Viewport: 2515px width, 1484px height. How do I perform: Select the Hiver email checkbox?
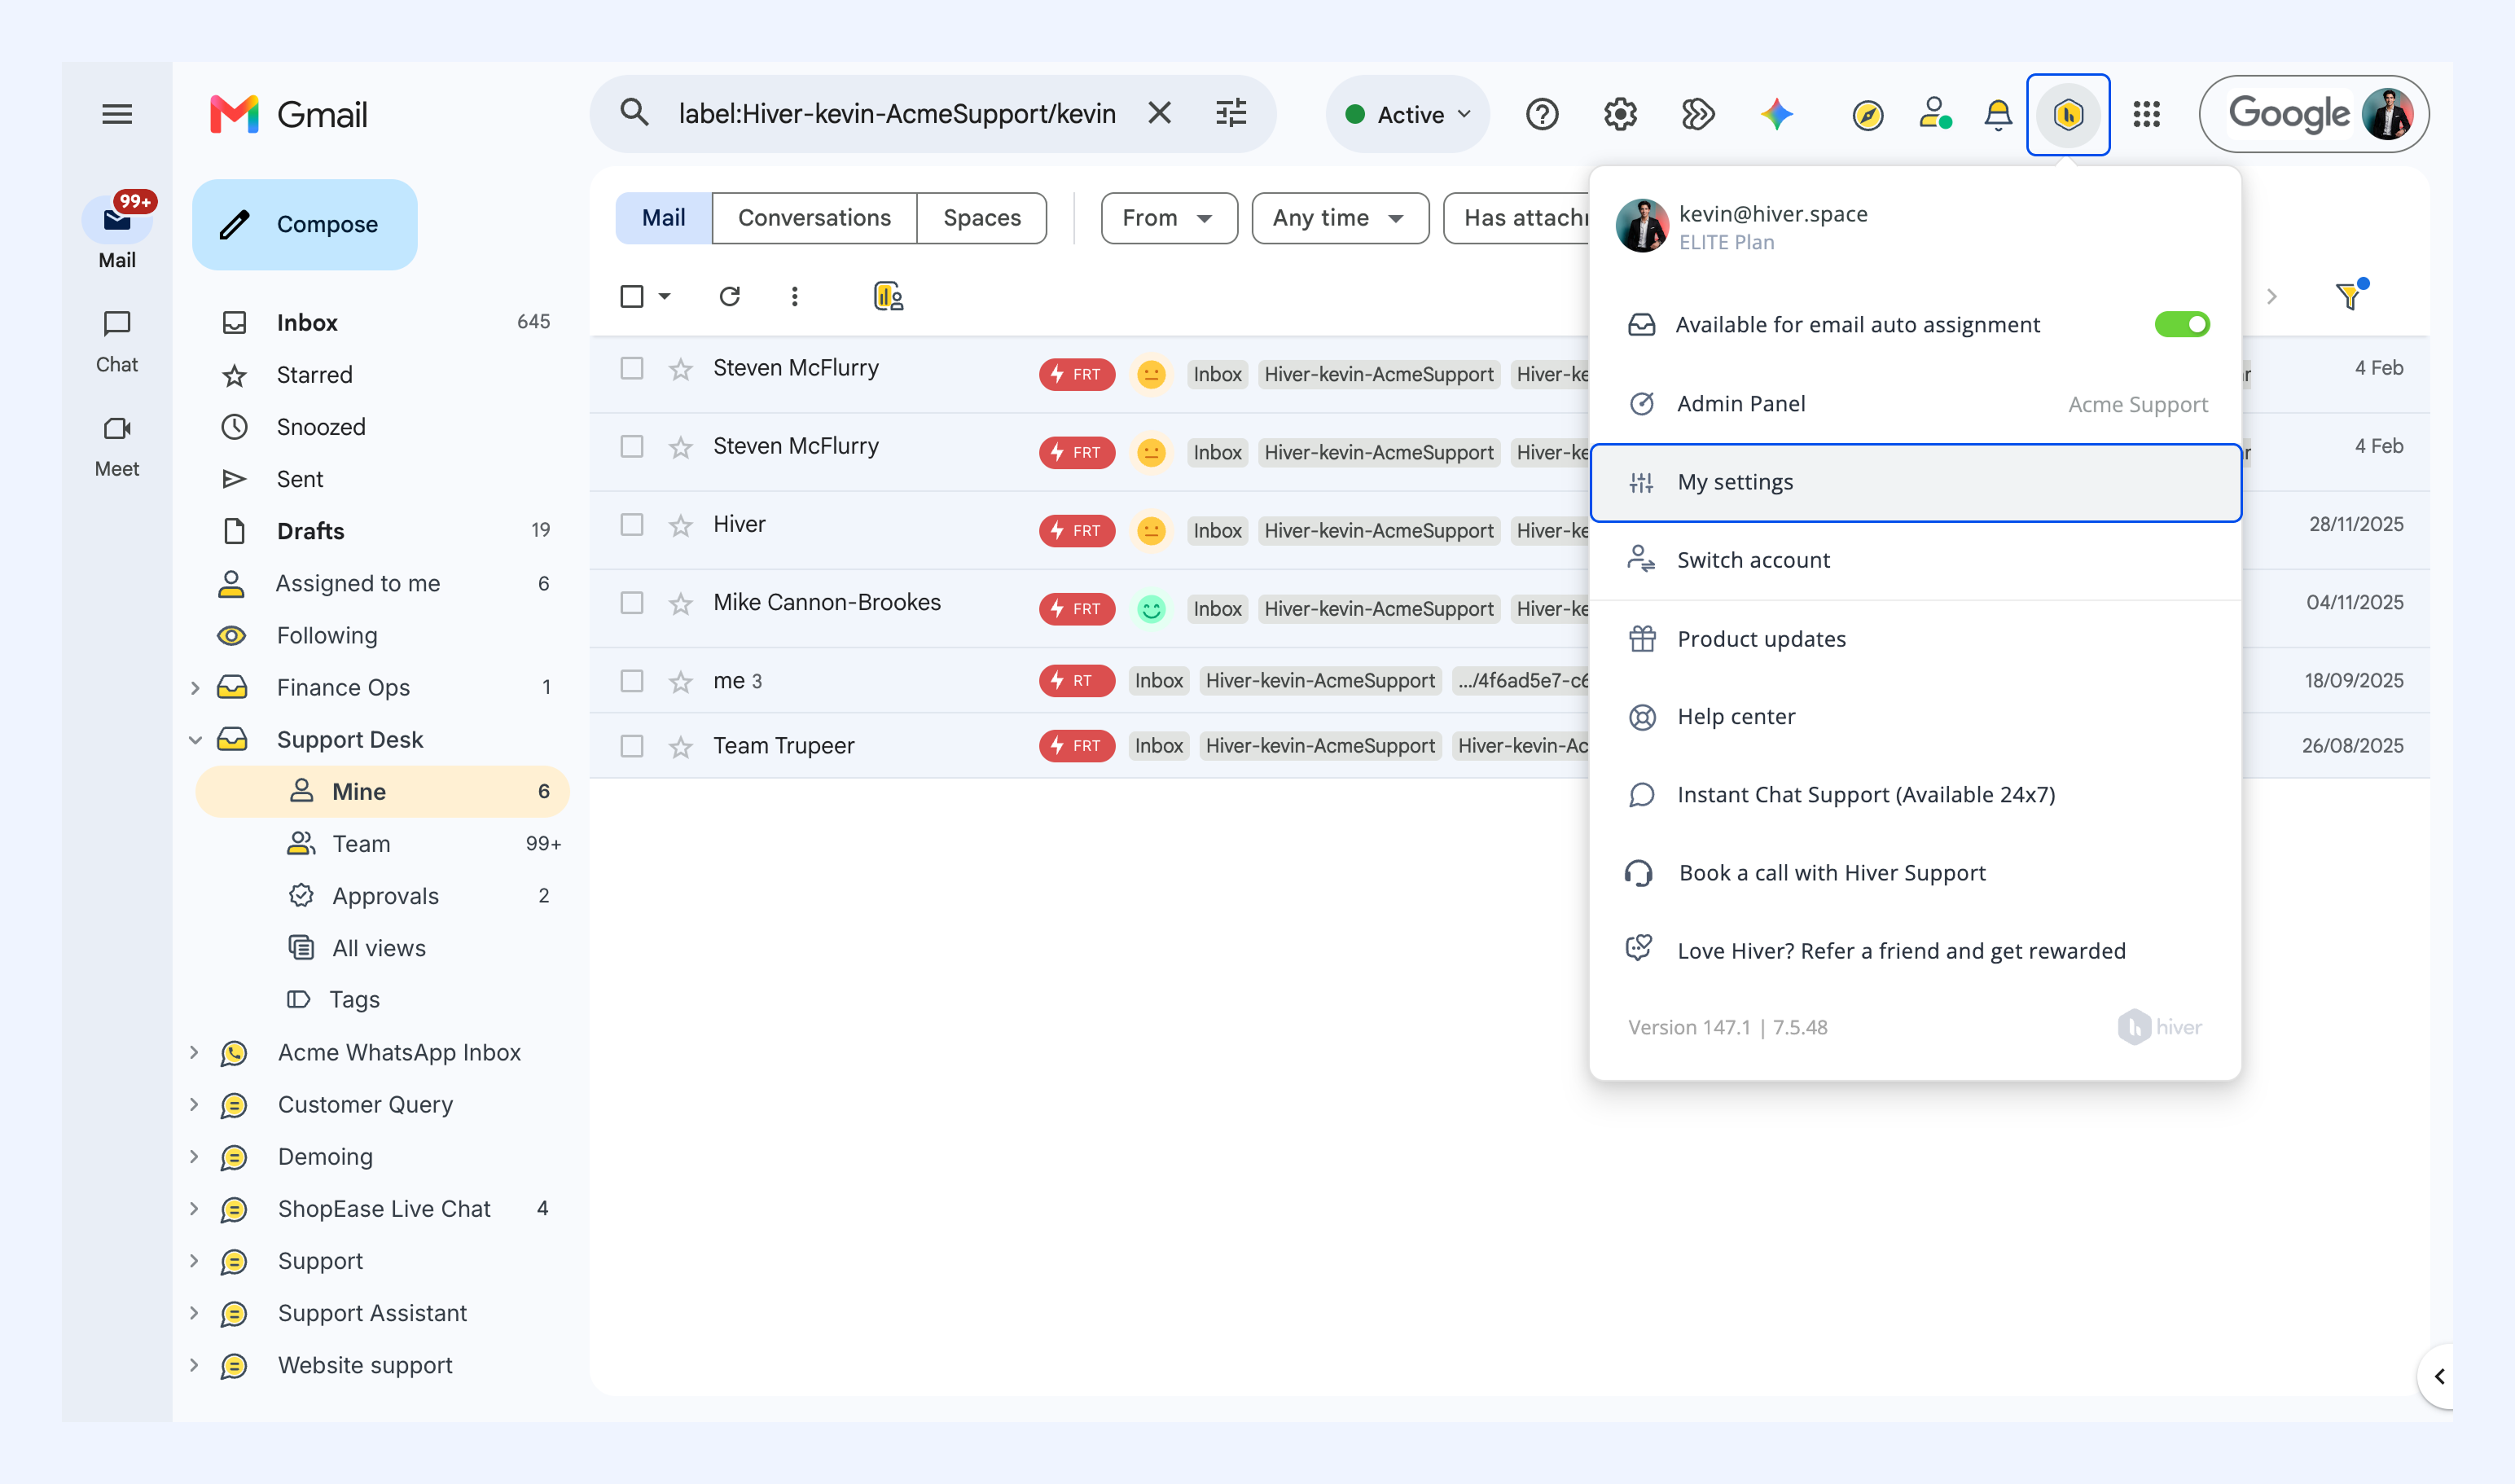pos(632,525)
